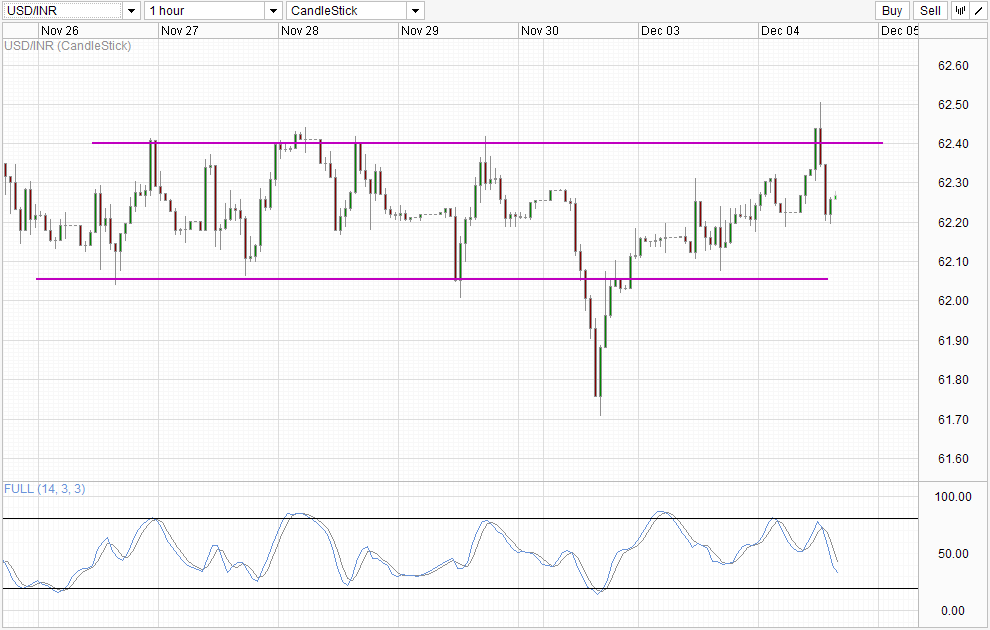Click the Dec 04 date label
The height and width of the screenshot is (630, 990).
[x=780, y=30]
